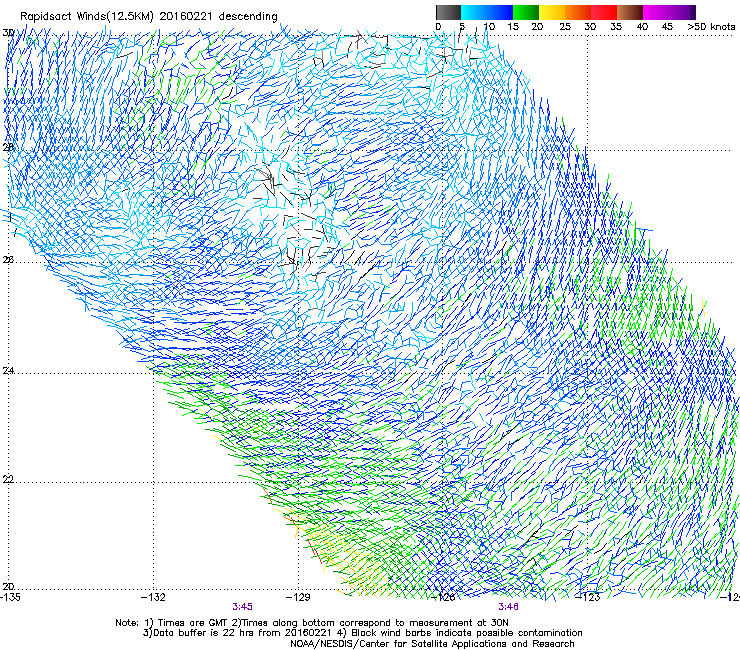Click the '25' legend tick label
This screenshot has width=740, height=650.
565,27
